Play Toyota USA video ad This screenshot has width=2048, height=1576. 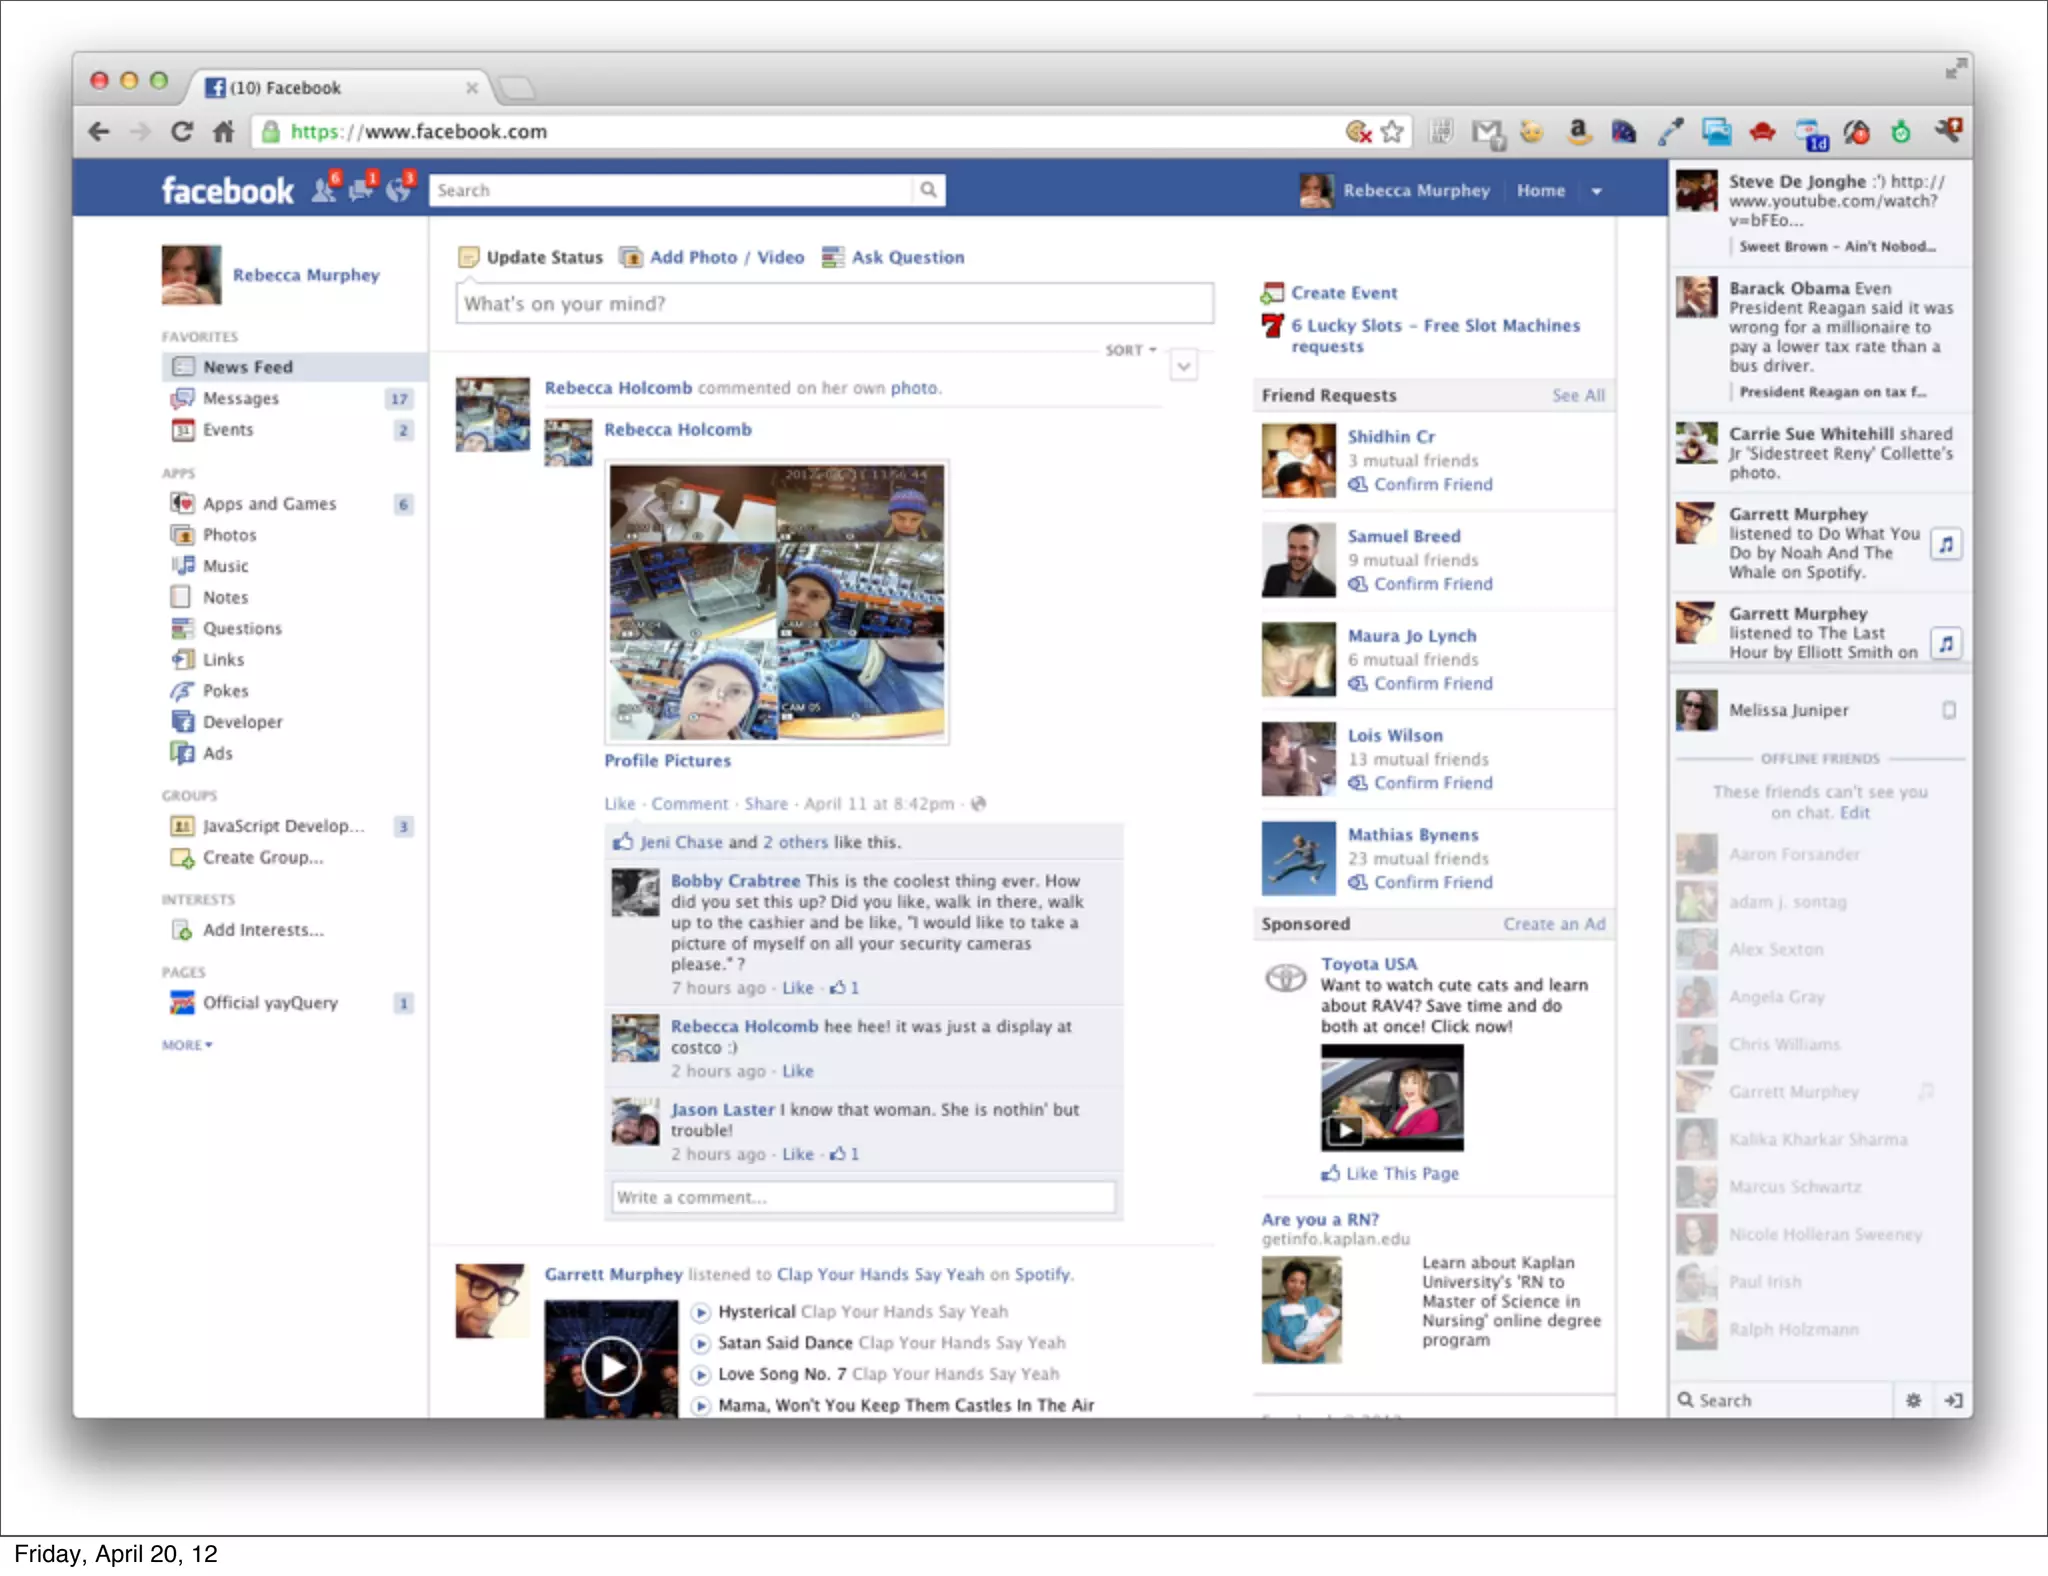tap(1345, 1131)
